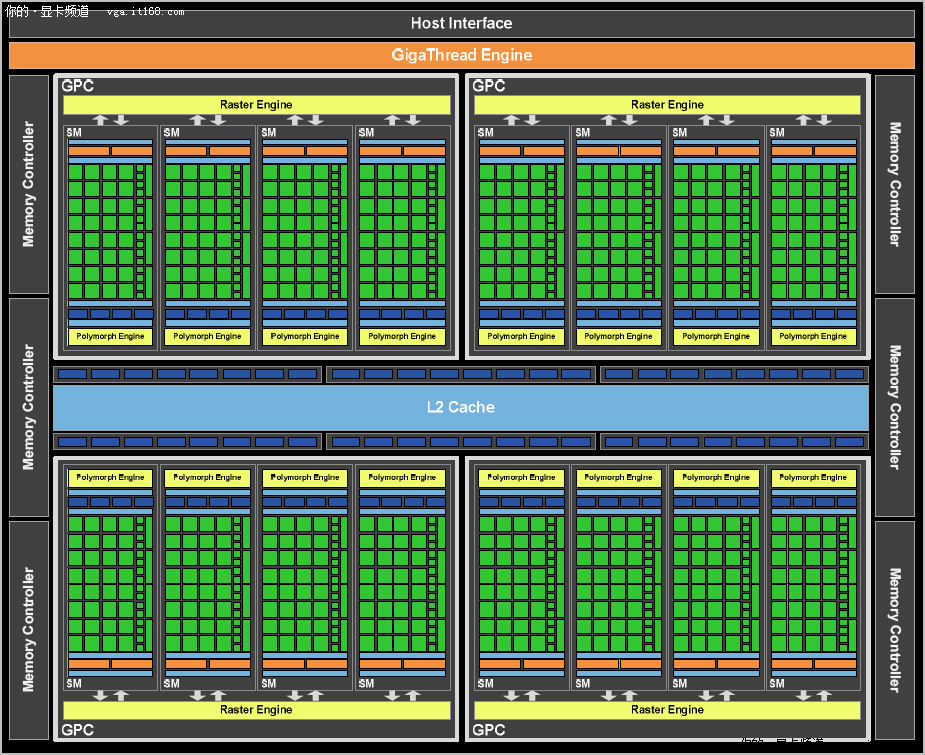This screenshot has width=925, height=755.
Task: Select the GPC label of the upper-right cluster
Action: [x=488, y=86]
